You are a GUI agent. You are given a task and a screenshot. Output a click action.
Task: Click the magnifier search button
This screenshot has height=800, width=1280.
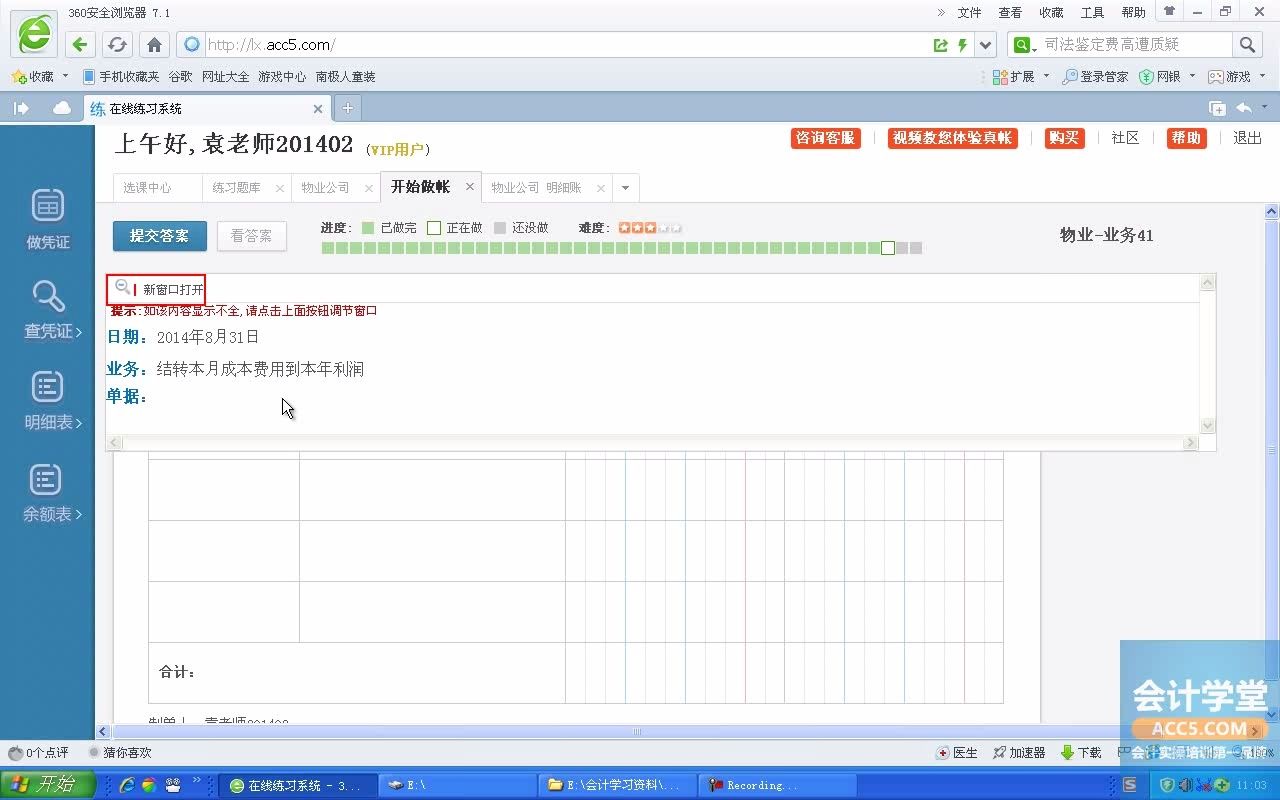click(1247, 44)
